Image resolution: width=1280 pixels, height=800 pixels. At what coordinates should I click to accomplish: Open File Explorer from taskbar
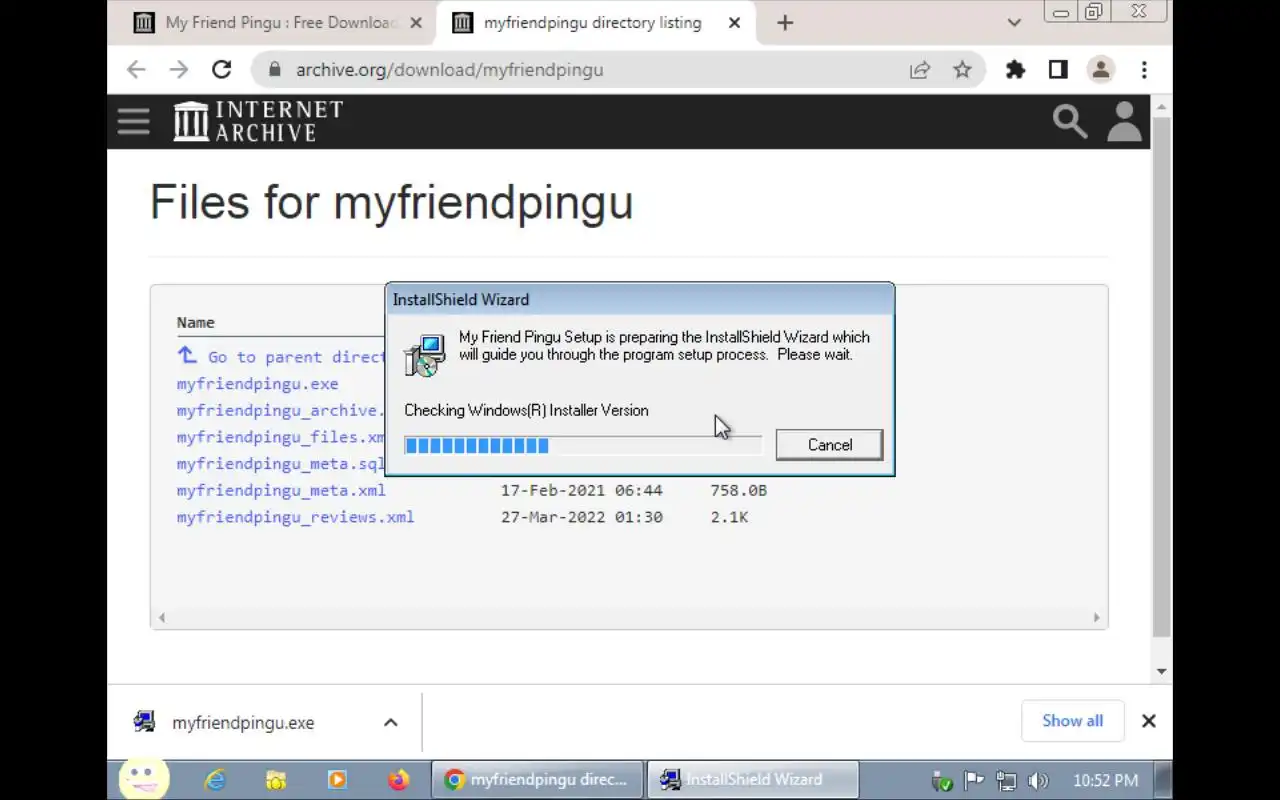point(276,780)
